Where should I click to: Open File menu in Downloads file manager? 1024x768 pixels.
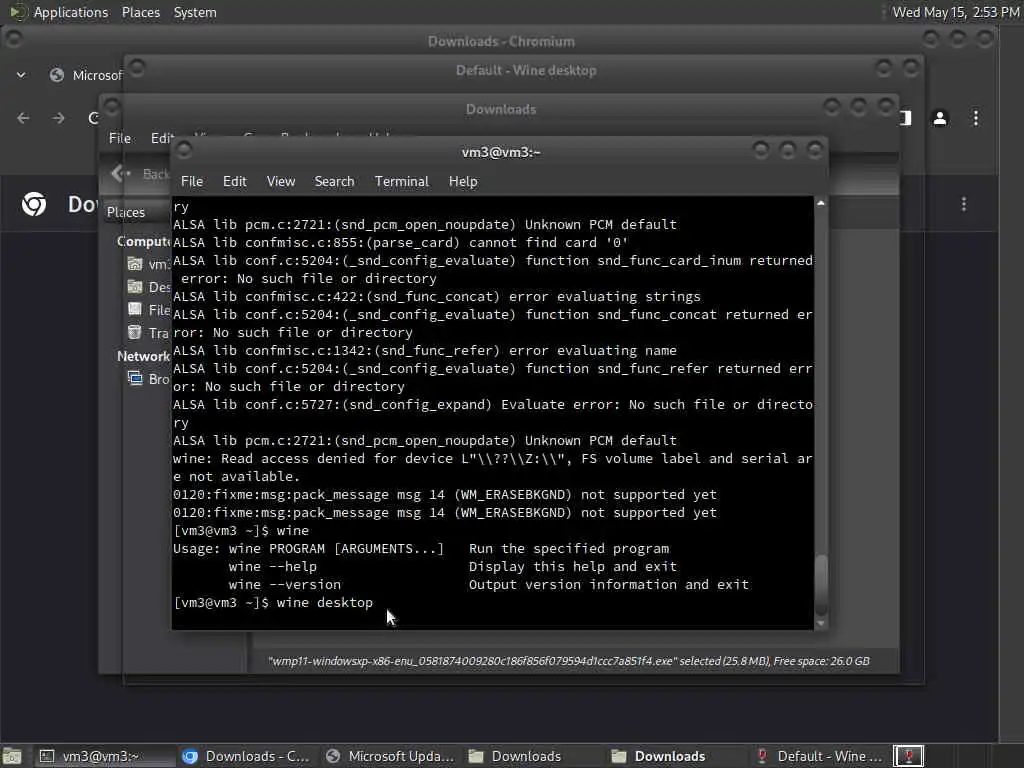pos(120,138)
